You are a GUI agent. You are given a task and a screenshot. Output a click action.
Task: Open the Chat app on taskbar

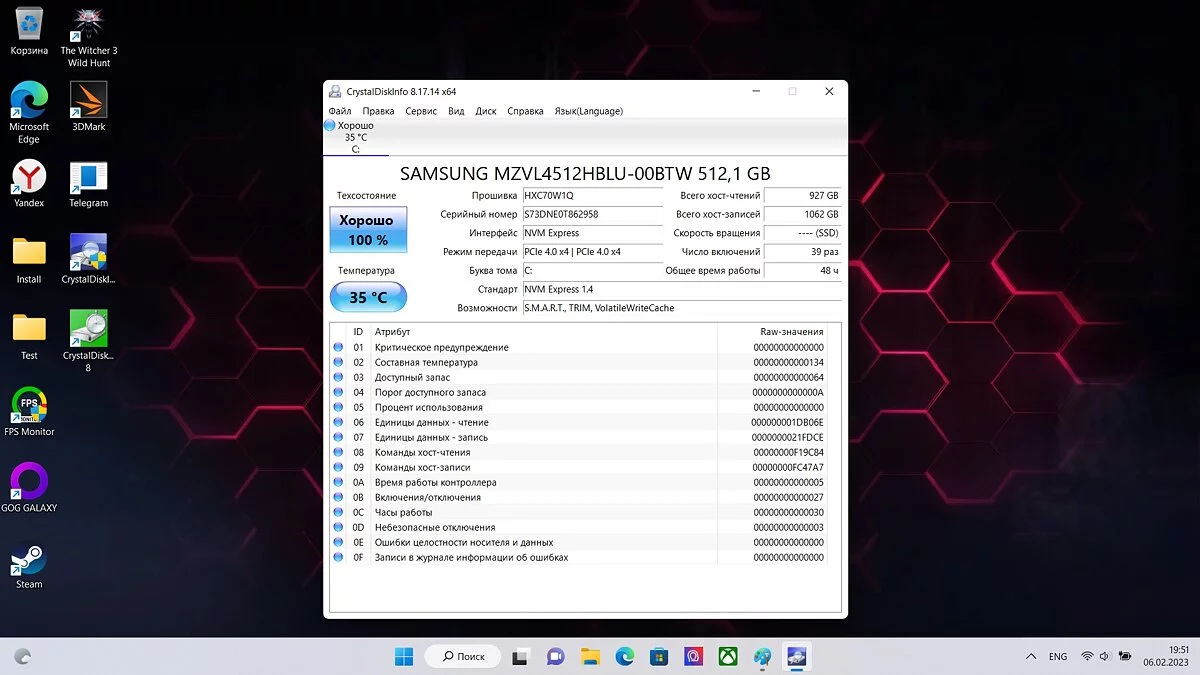(555, 656)
